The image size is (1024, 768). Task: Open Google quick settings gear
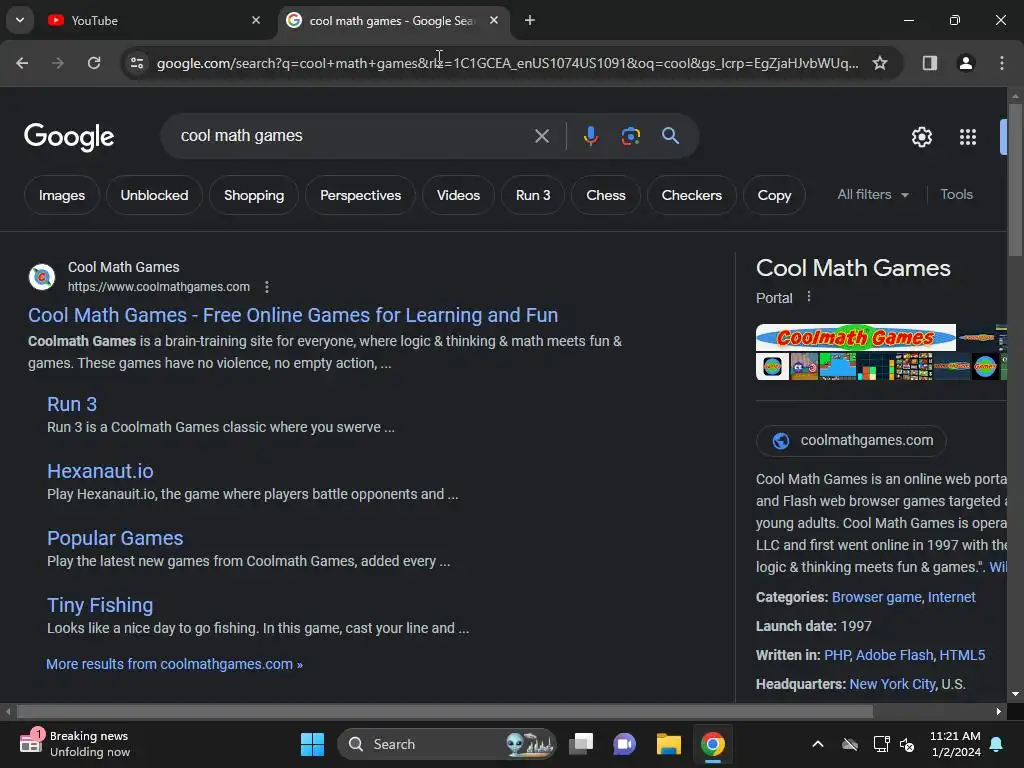click(x=921, y=137)
